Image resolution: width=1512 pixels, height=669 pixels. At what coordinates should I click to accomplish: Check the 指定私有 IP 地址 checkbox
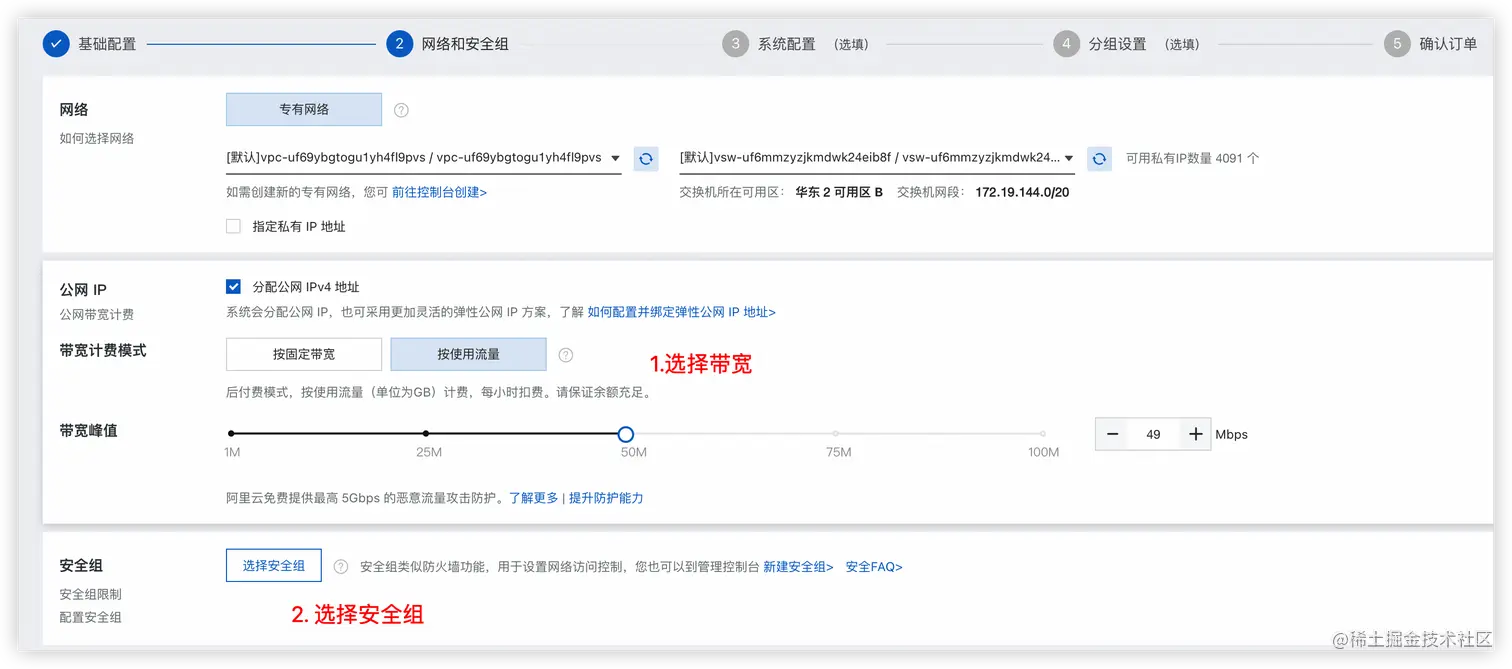[232, 225]
